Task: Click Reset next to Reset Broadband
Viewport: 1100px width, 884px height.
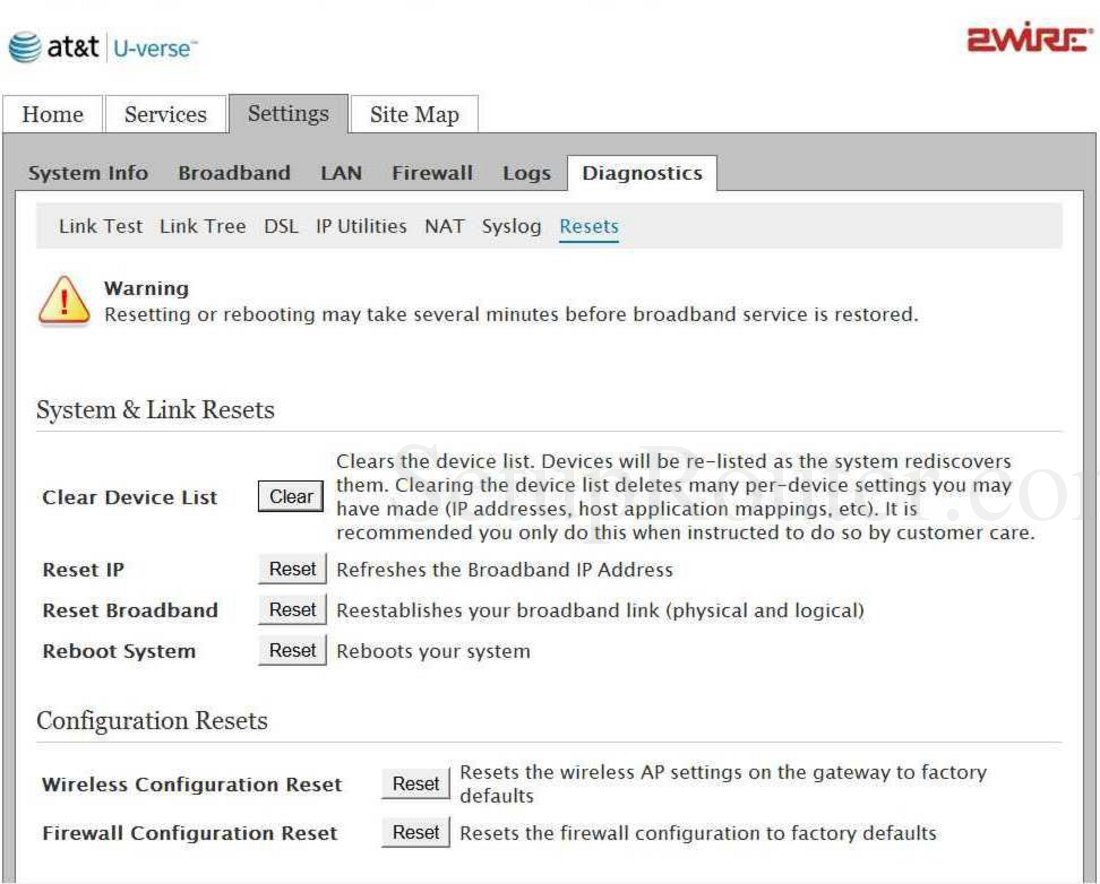Action: [292, 610]
